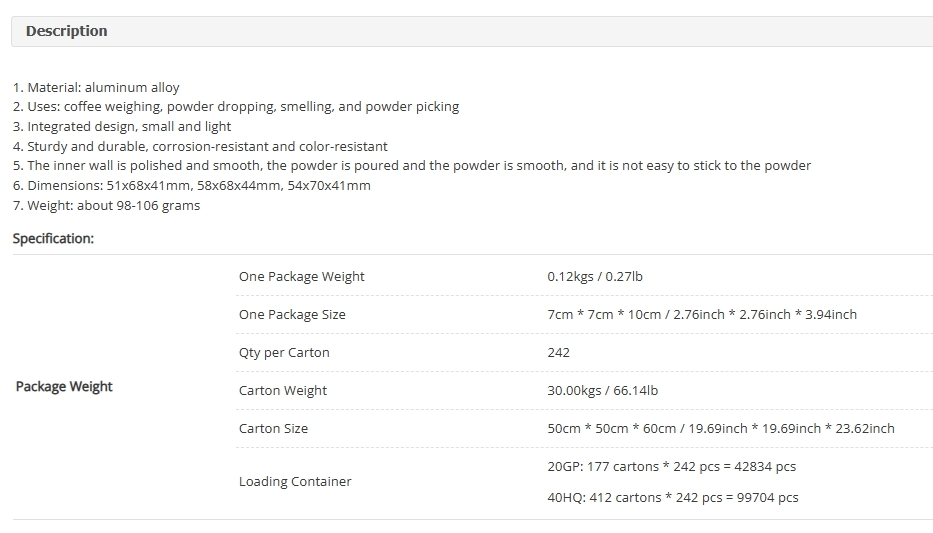Click the Loading Container label
Screen dimensions: 933x533
[295, 481]
